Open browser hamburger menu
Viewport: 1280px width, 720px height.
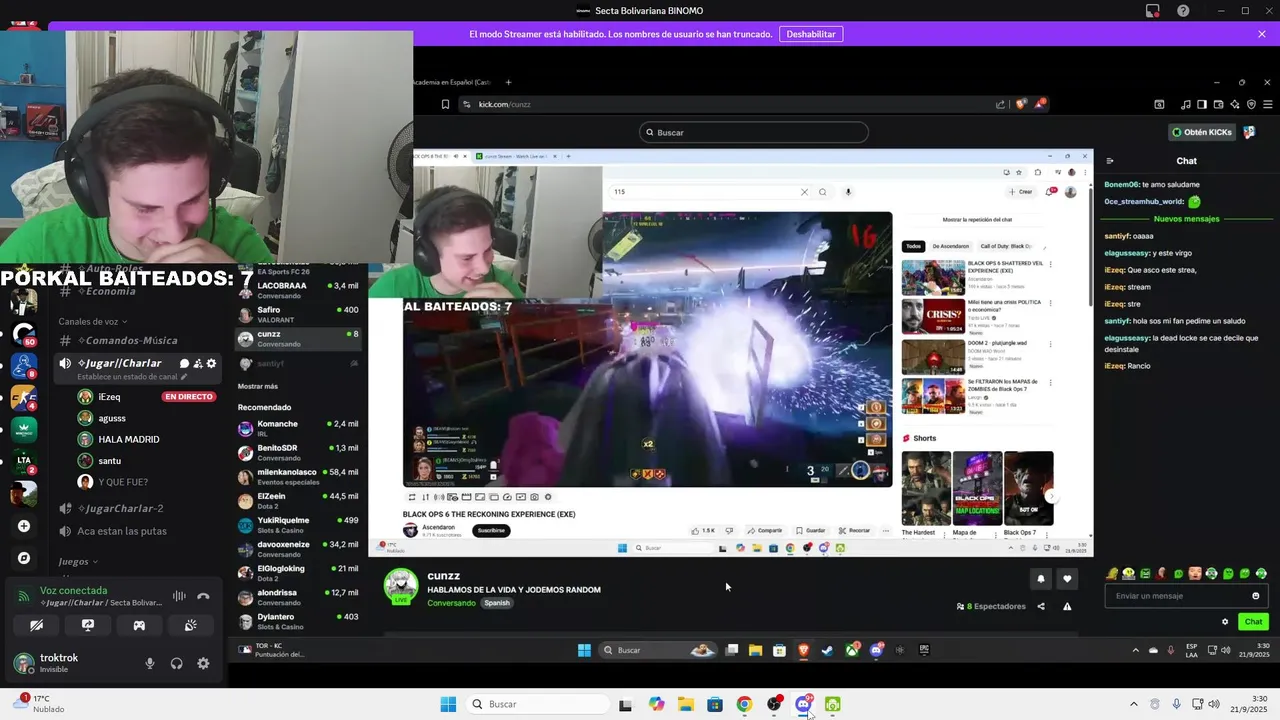(x=1268, y=104)
